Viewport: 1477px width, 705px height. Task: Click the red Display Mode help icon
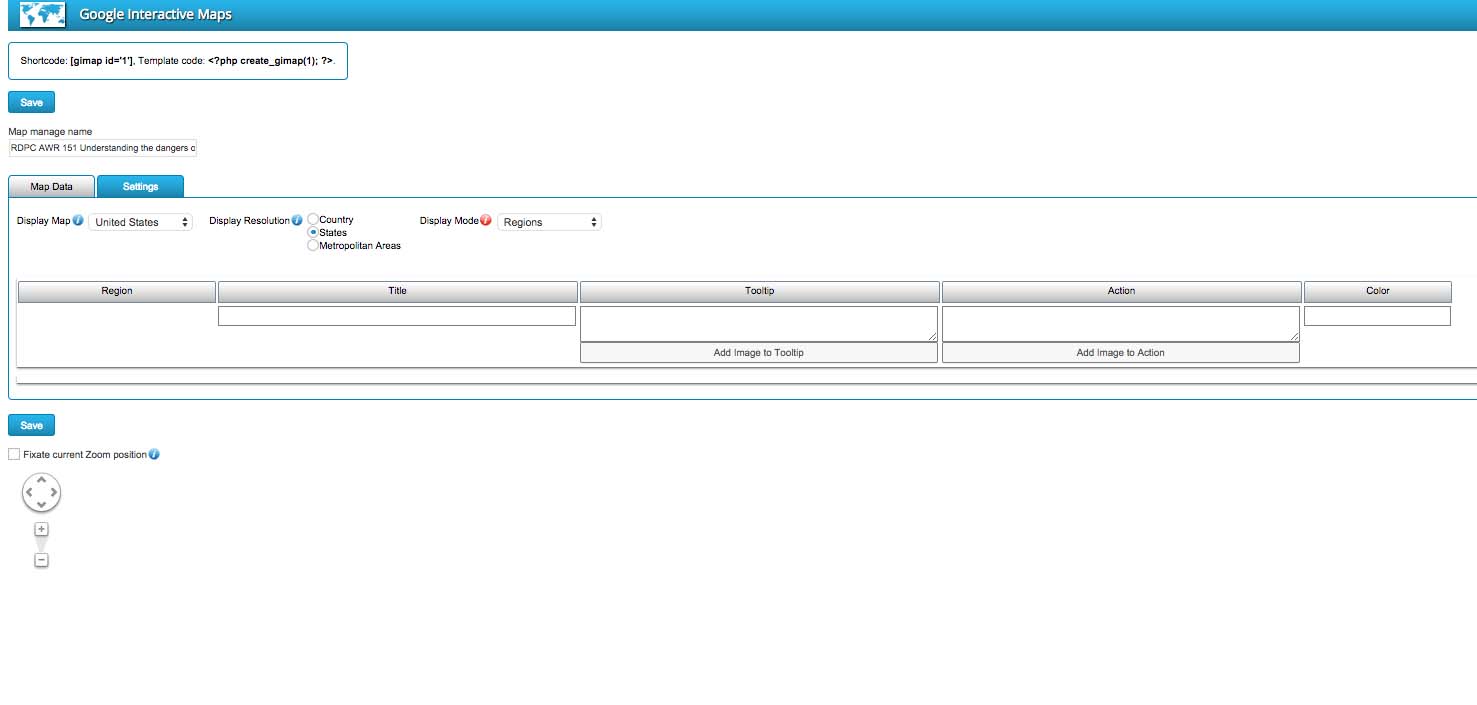(486, 221)
